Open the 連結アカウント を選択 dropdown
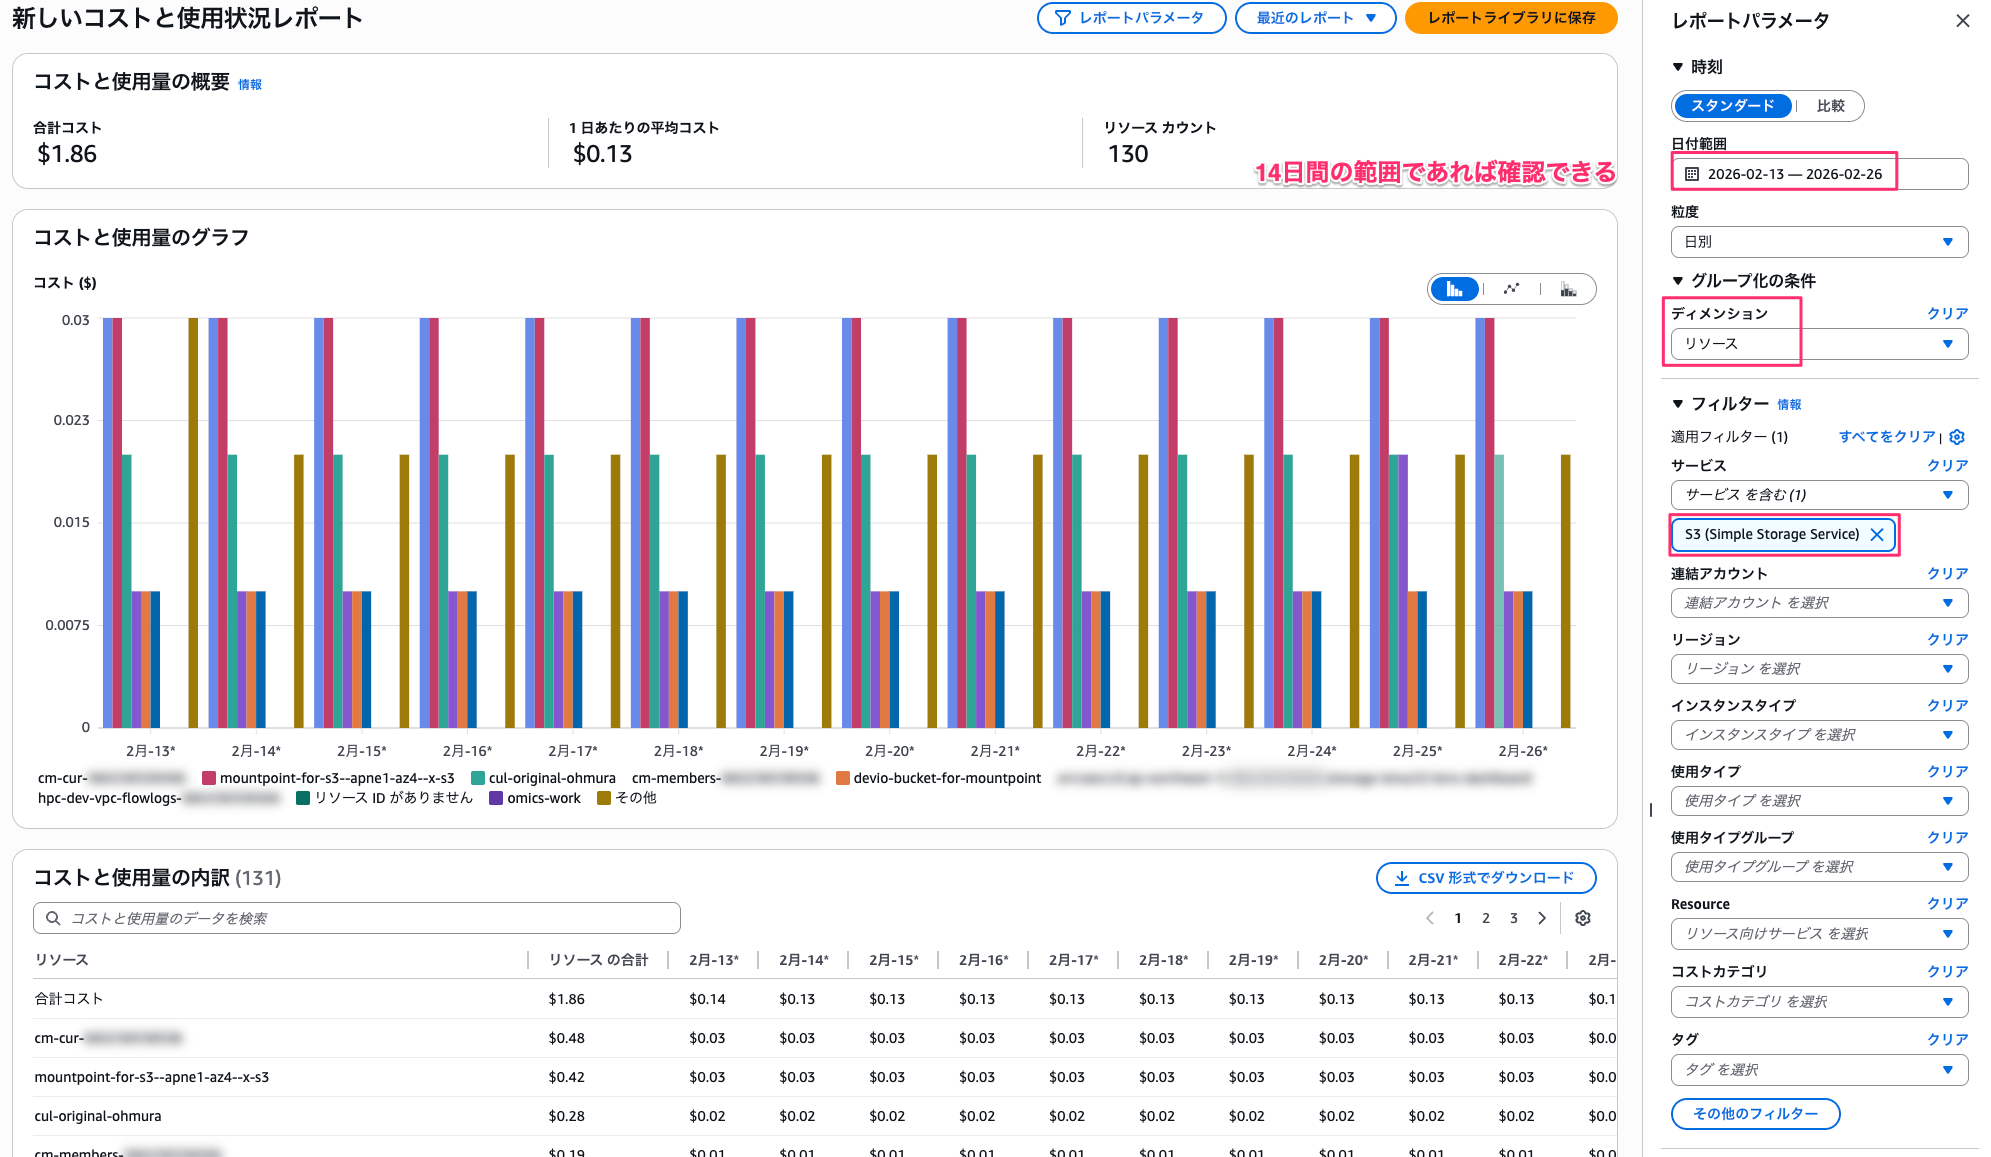 pos(1819,602)
